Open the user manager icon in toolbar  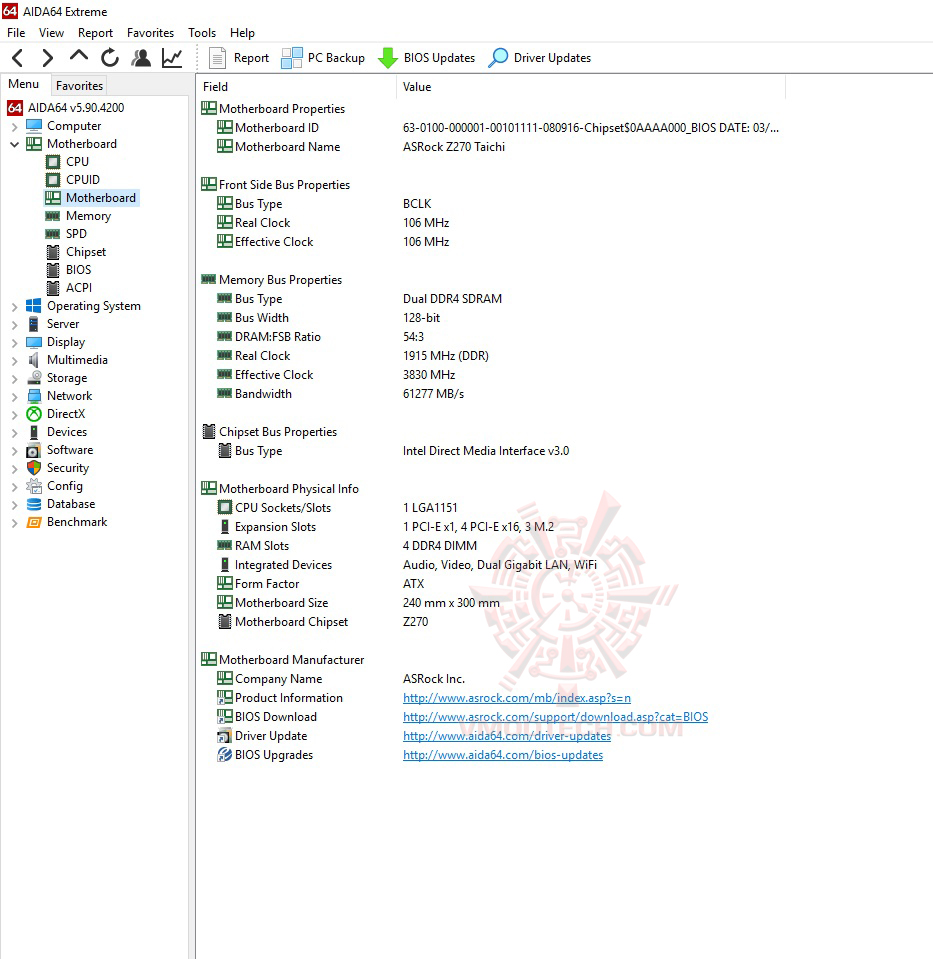(141, 58)
